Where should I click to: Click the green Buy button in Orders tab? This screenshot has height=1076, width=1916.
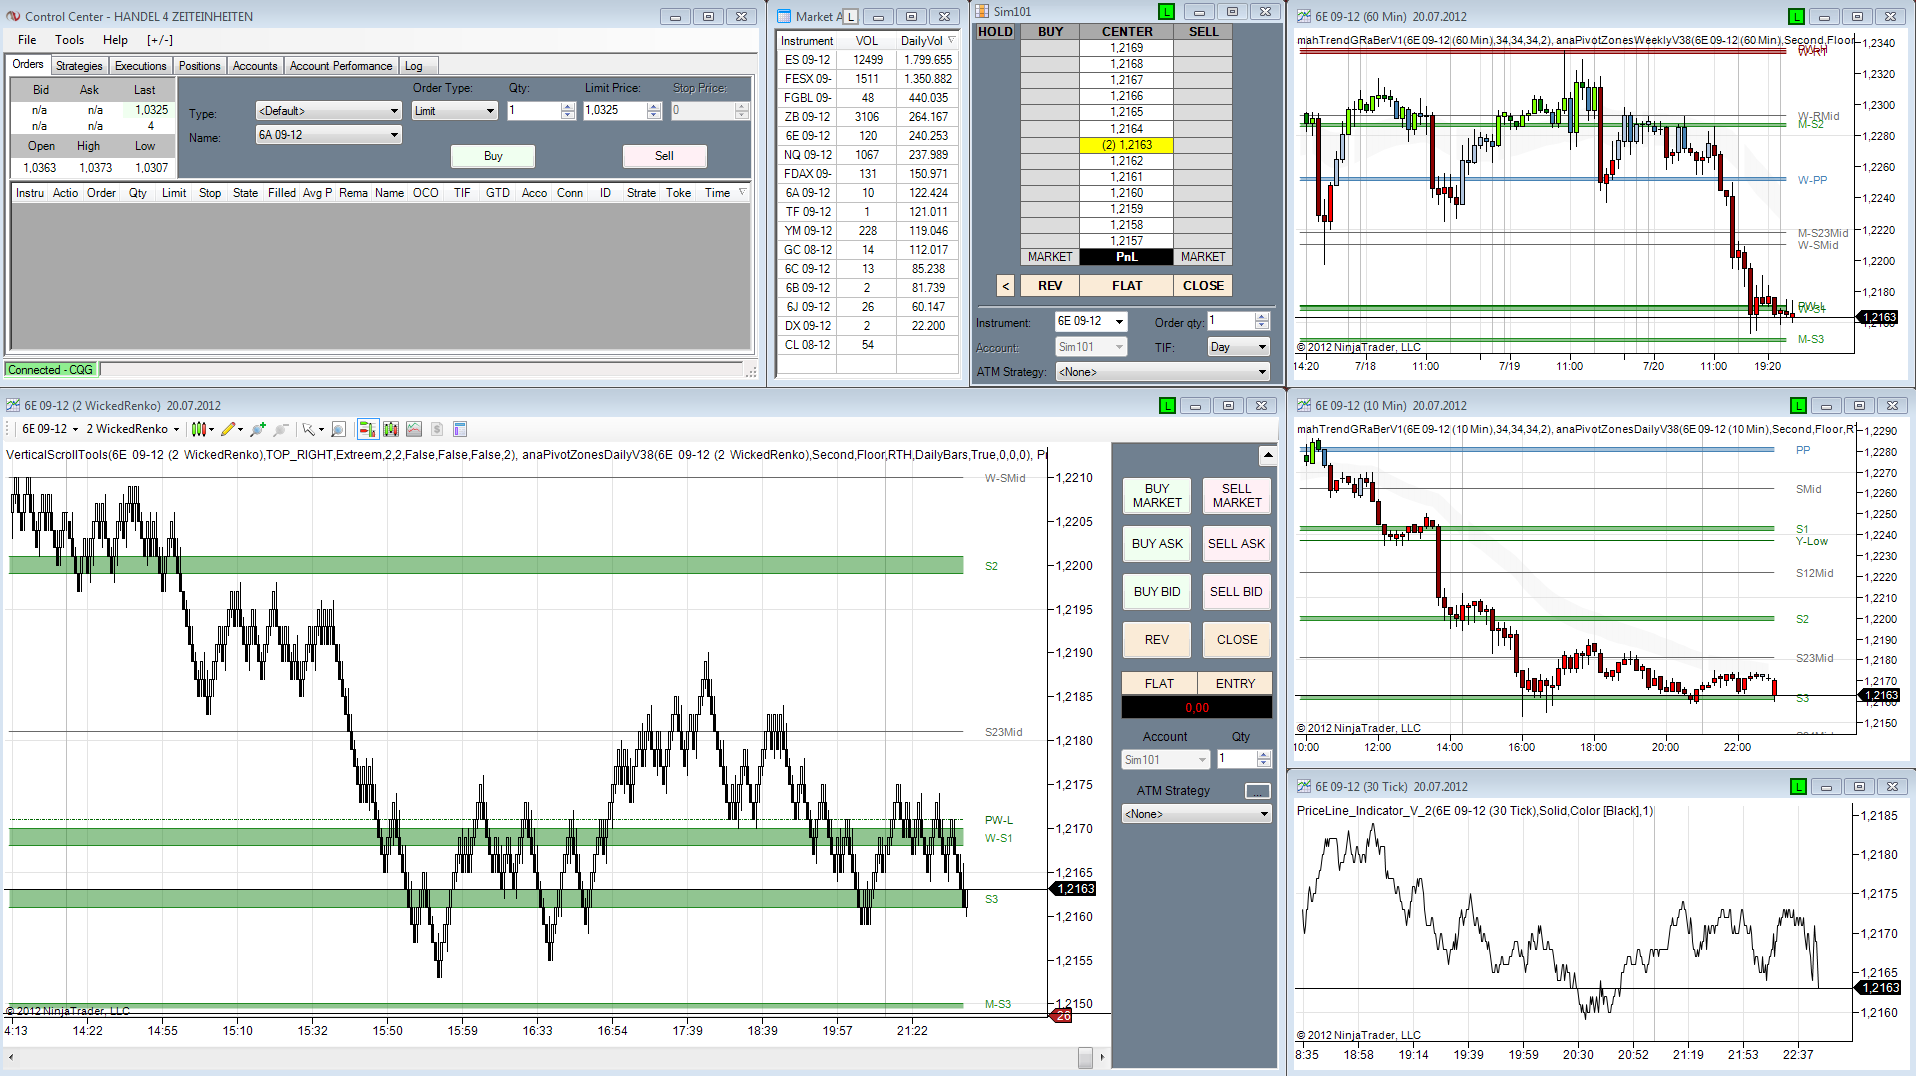[x=493, y=156]
